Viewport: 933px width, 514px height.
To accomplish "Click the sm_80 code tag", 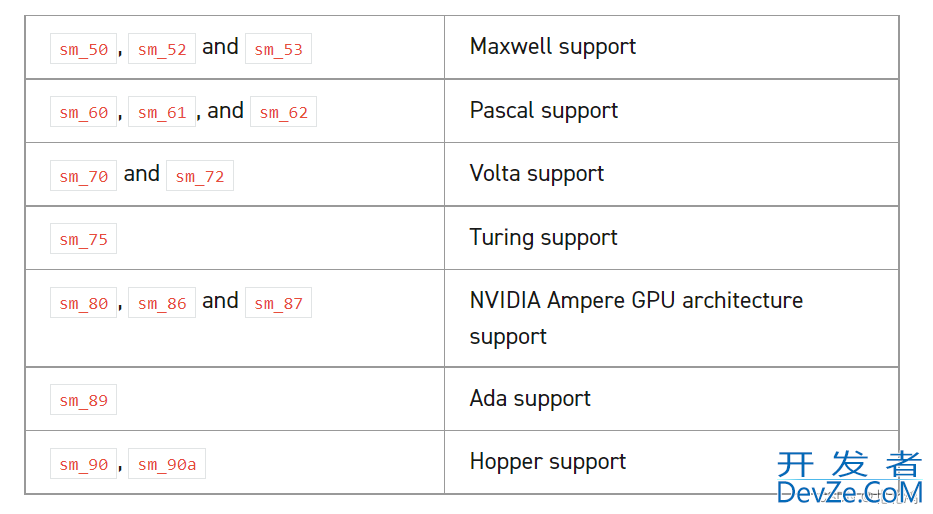I will (x=83, y=303).
